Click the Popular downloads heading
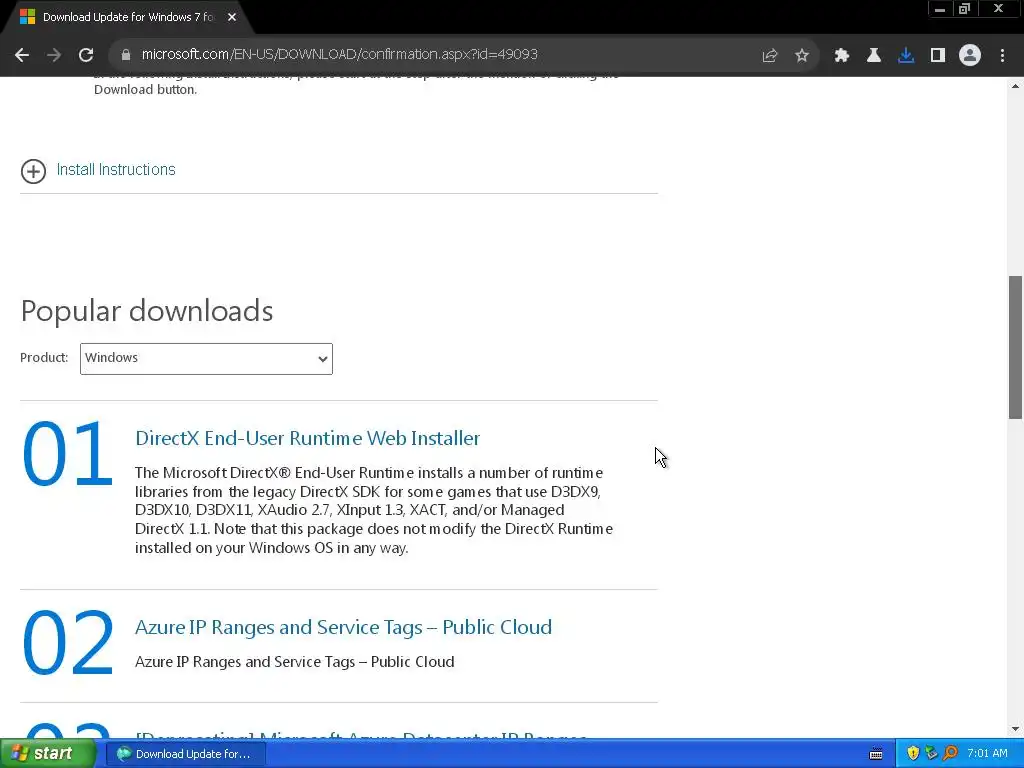The width and height of the screenshot is (1024, 768). 147,311
